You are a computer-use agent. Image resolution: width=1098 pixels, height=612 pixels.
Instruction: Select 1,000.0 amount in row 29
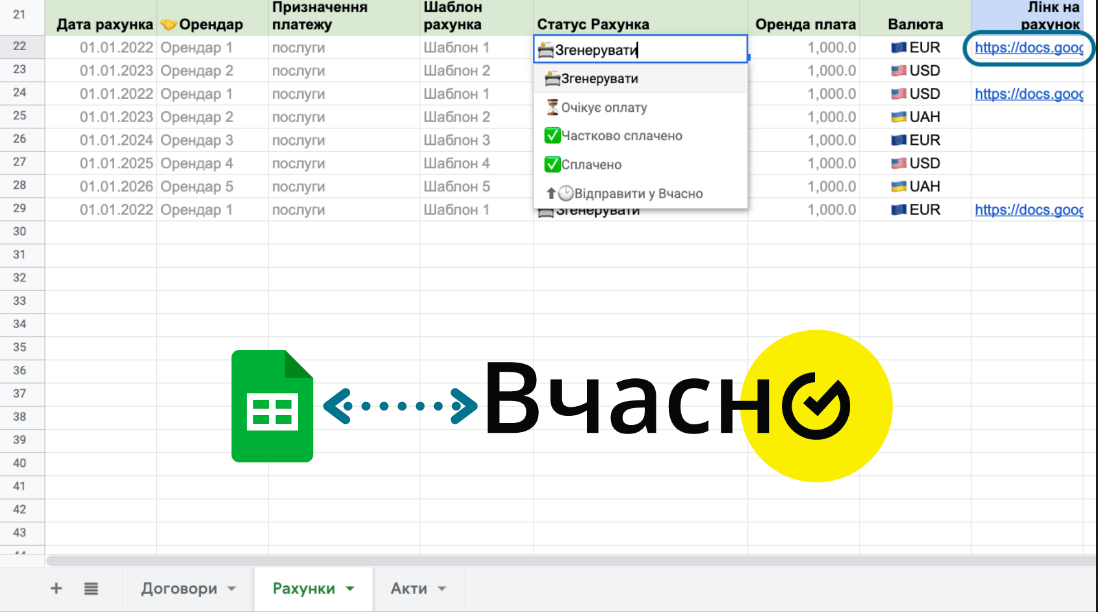[803, 209]
